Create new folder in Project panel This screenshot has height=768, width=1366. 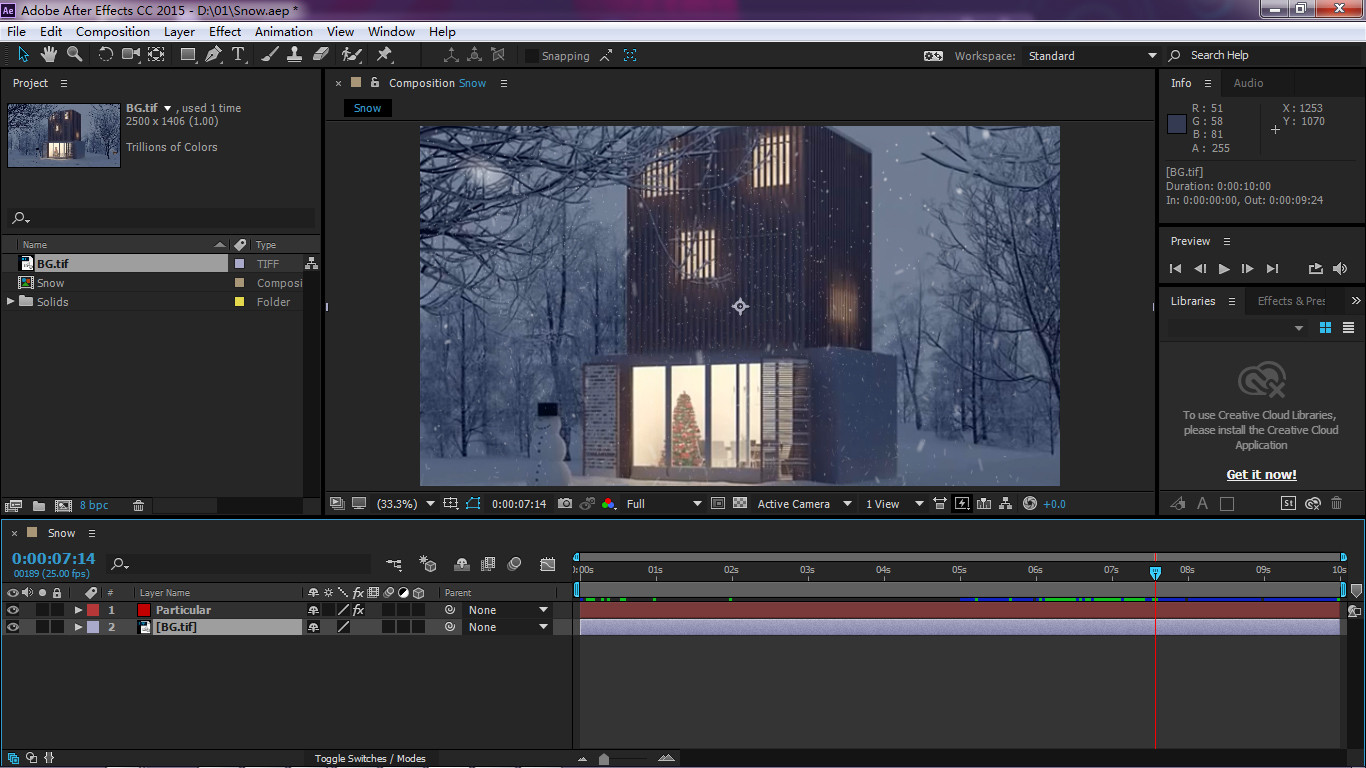(39, 506)
